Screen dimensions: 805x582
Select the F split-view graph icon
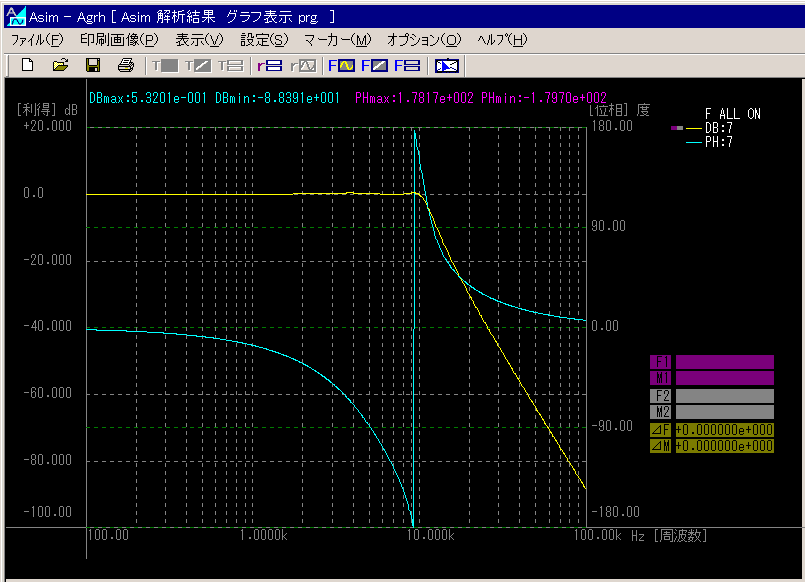click(x=406, y=66)
